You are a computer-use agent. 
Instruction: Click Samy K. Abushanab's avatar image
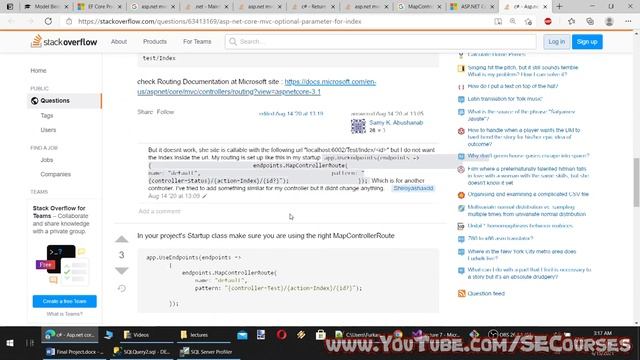(x=358, y=126)
